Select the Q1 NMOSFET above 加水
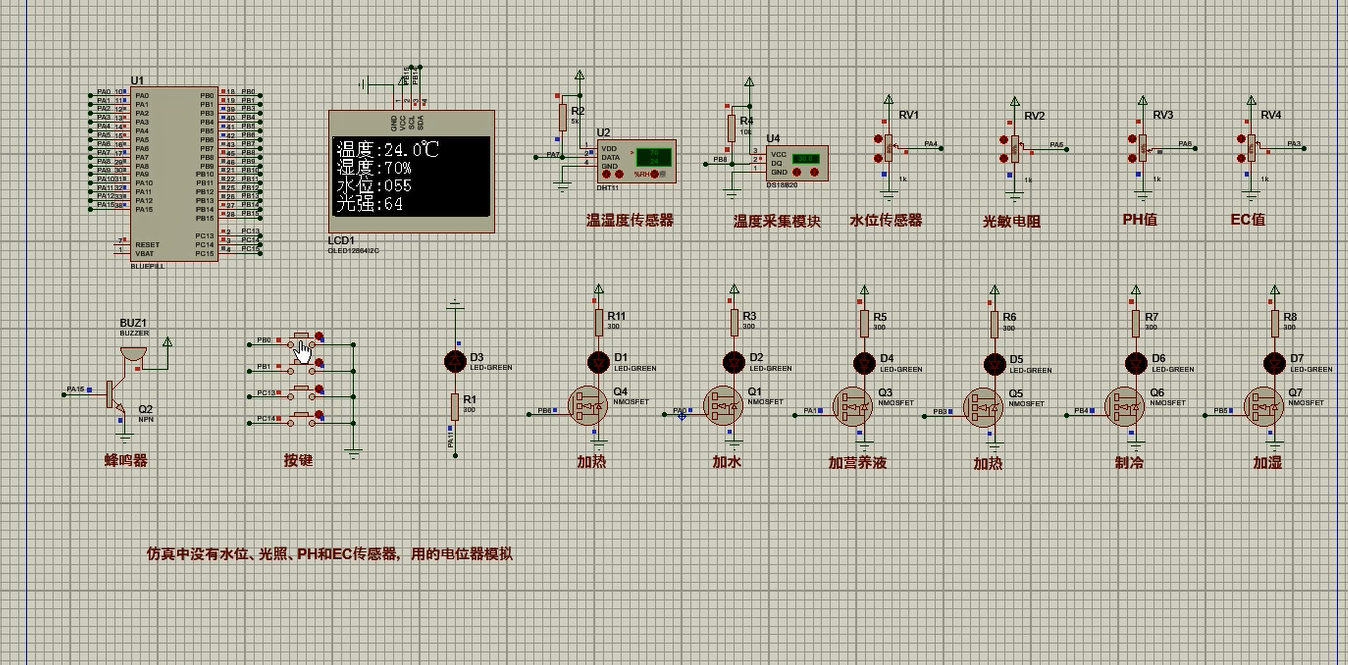1348x665 pixels. click(x=722, y=406)
